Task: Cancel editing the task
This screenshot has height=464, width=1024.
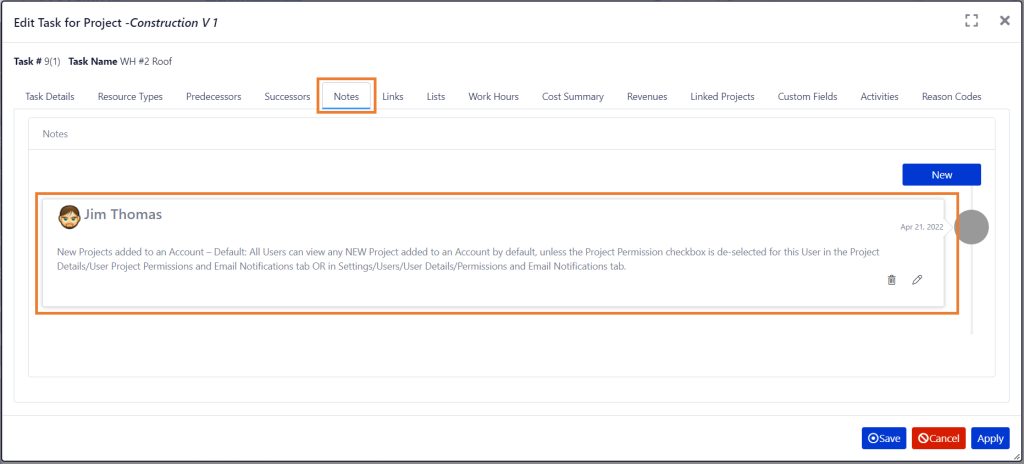Action: pyautogui.click(x=938, y=438)
